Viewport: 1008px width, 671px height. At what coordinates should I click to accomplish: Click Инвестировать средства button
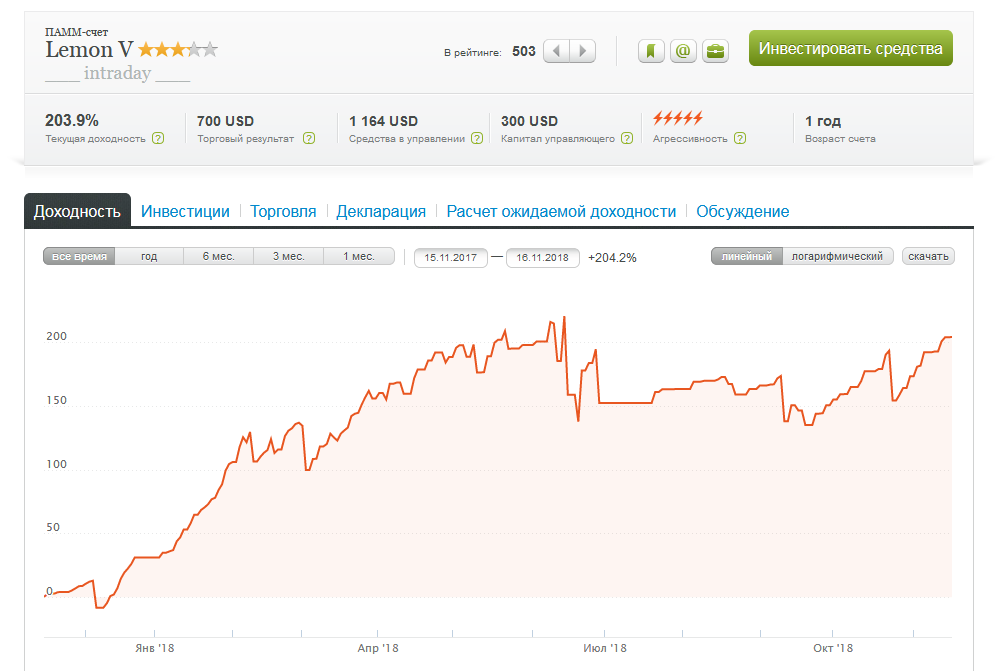[850, 48]
